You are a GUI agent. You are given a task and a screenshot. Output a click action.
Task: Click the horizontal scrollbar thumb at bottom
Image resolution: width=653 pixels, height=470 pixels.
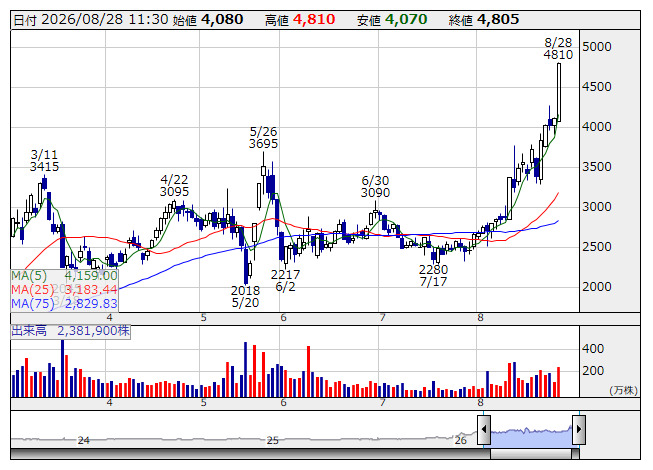tap(531, 454)
